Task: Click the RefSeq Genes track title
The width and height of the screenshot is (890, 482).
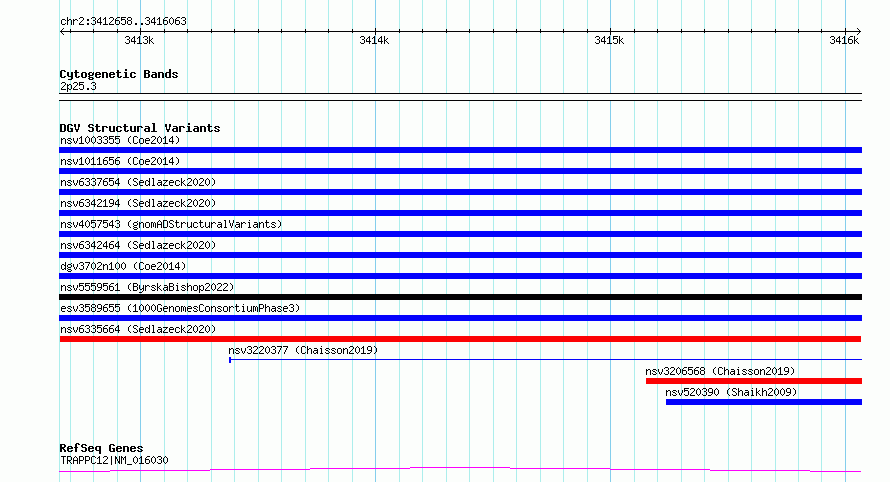Action: 101,448
